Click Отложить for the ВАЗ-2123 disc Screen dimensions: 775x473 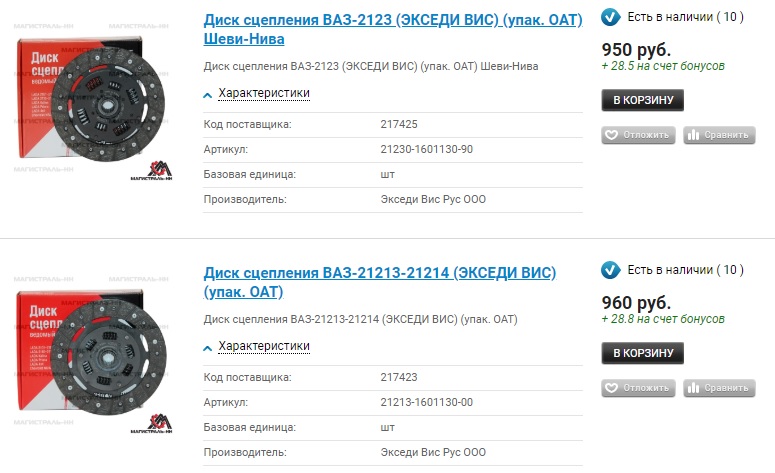(638, 135)
